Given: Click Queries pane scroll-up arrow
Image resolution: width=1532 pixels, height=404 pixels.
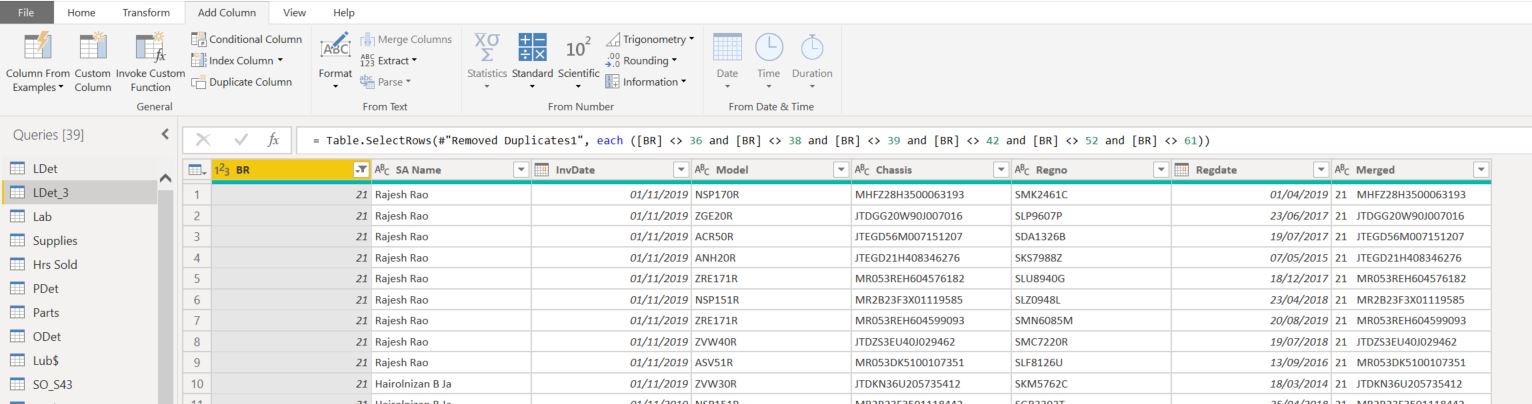Looking at the screenshot, I should [x=165, y=178].
